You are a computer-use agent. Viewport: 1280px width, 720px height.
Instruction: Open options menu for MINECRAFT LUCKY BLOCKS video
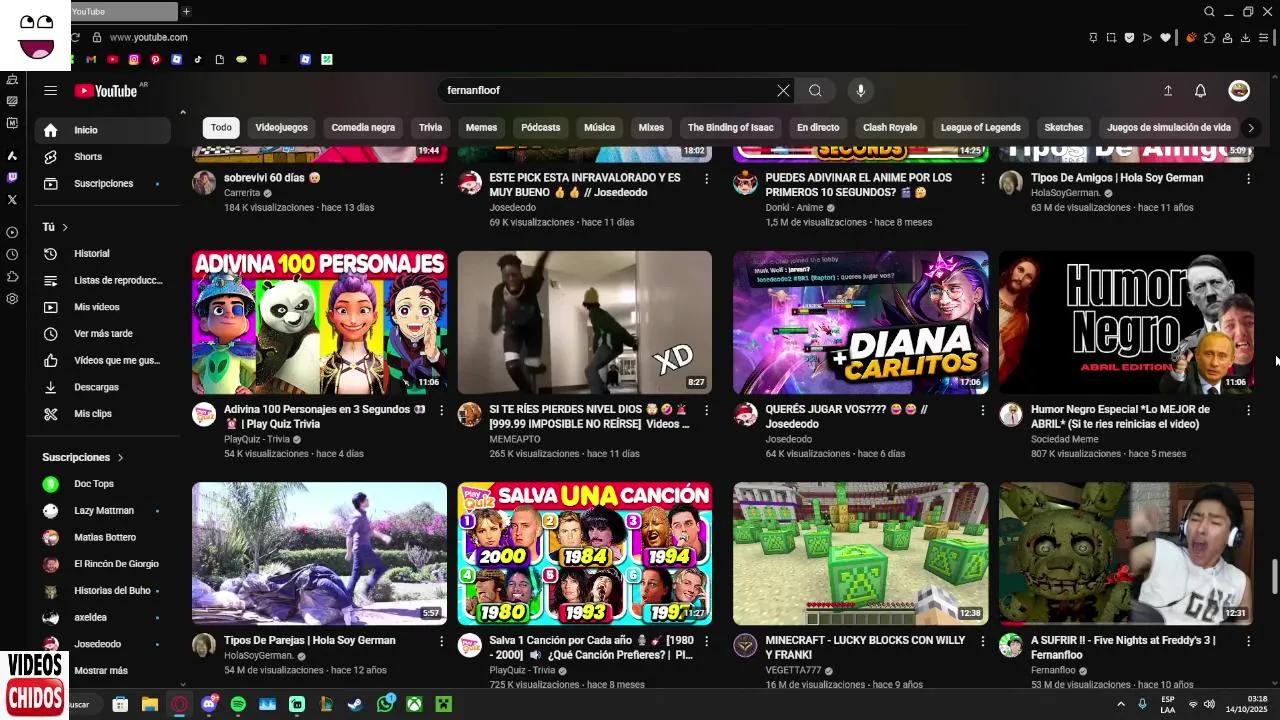tap(982, 641)
